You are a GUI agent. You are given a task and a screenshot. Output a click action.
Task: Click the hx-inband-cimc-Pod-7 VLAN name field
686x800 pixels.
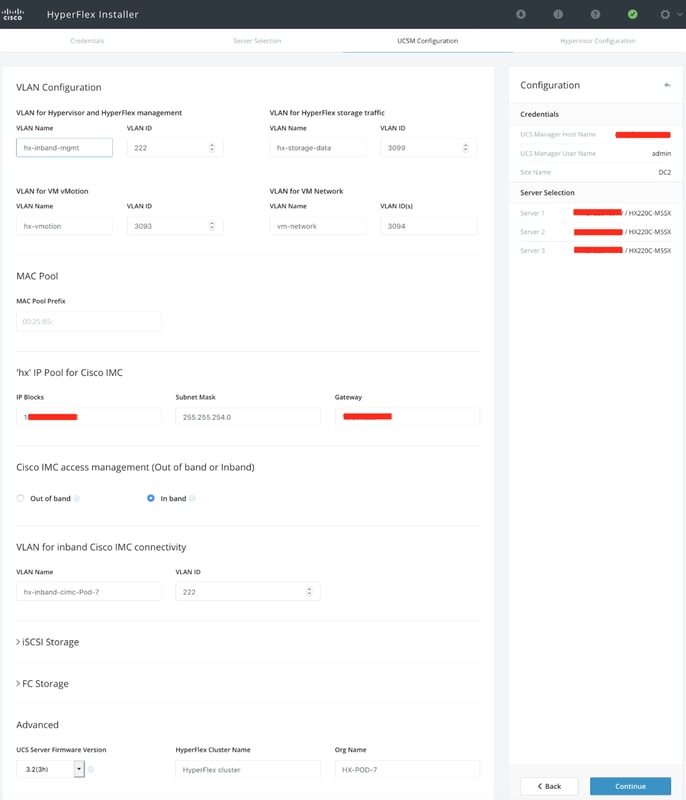89,592
